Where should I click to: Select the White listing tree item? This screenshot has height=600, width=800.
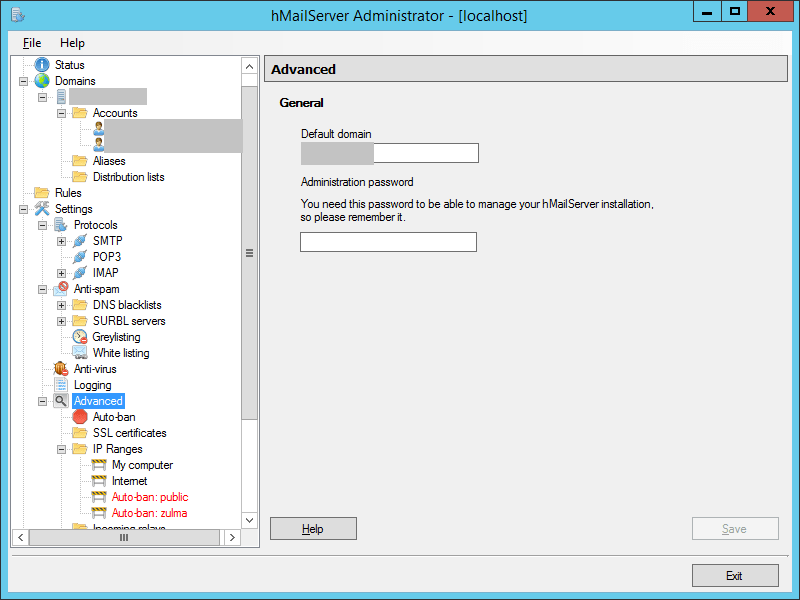(x=121, y=353)
